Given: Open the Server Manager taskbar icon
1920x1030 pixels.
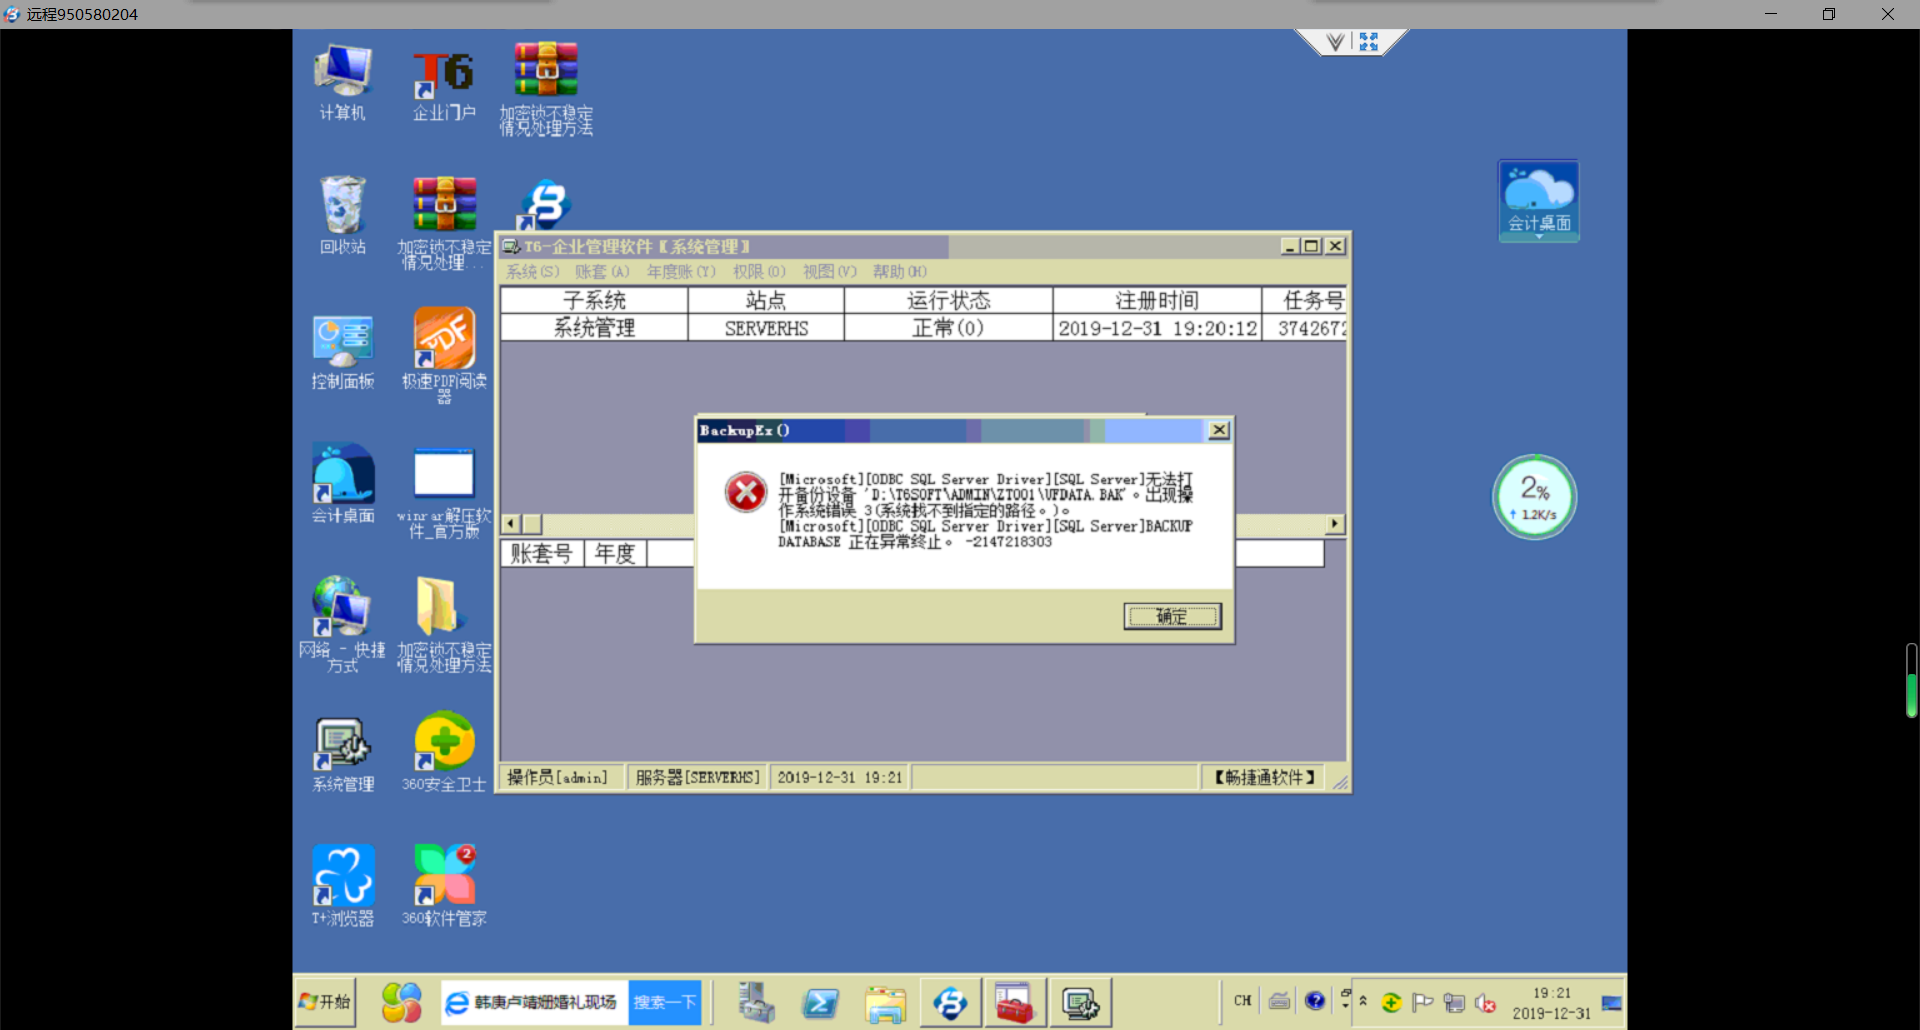Looking at the screenshot, I should pyautogui.click(x=757, y=1002).
